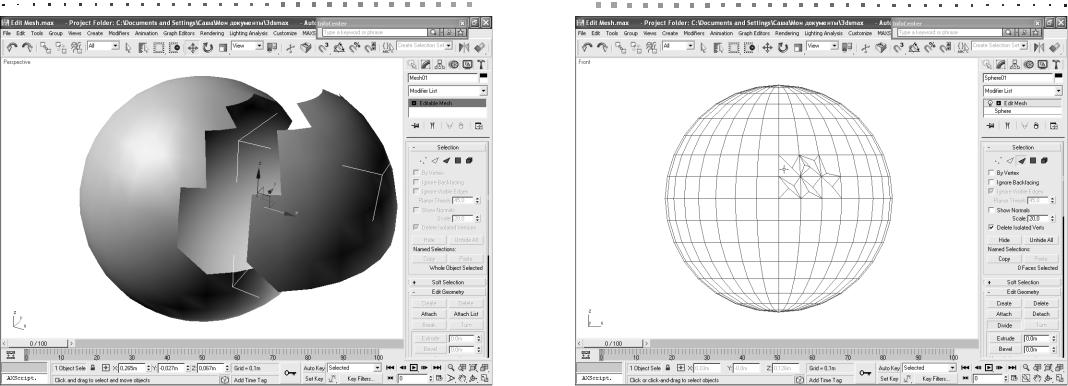Click Attach button in Perspective window
The height and width of the screenshot is (386, 1068).
(x=429, y=314)
